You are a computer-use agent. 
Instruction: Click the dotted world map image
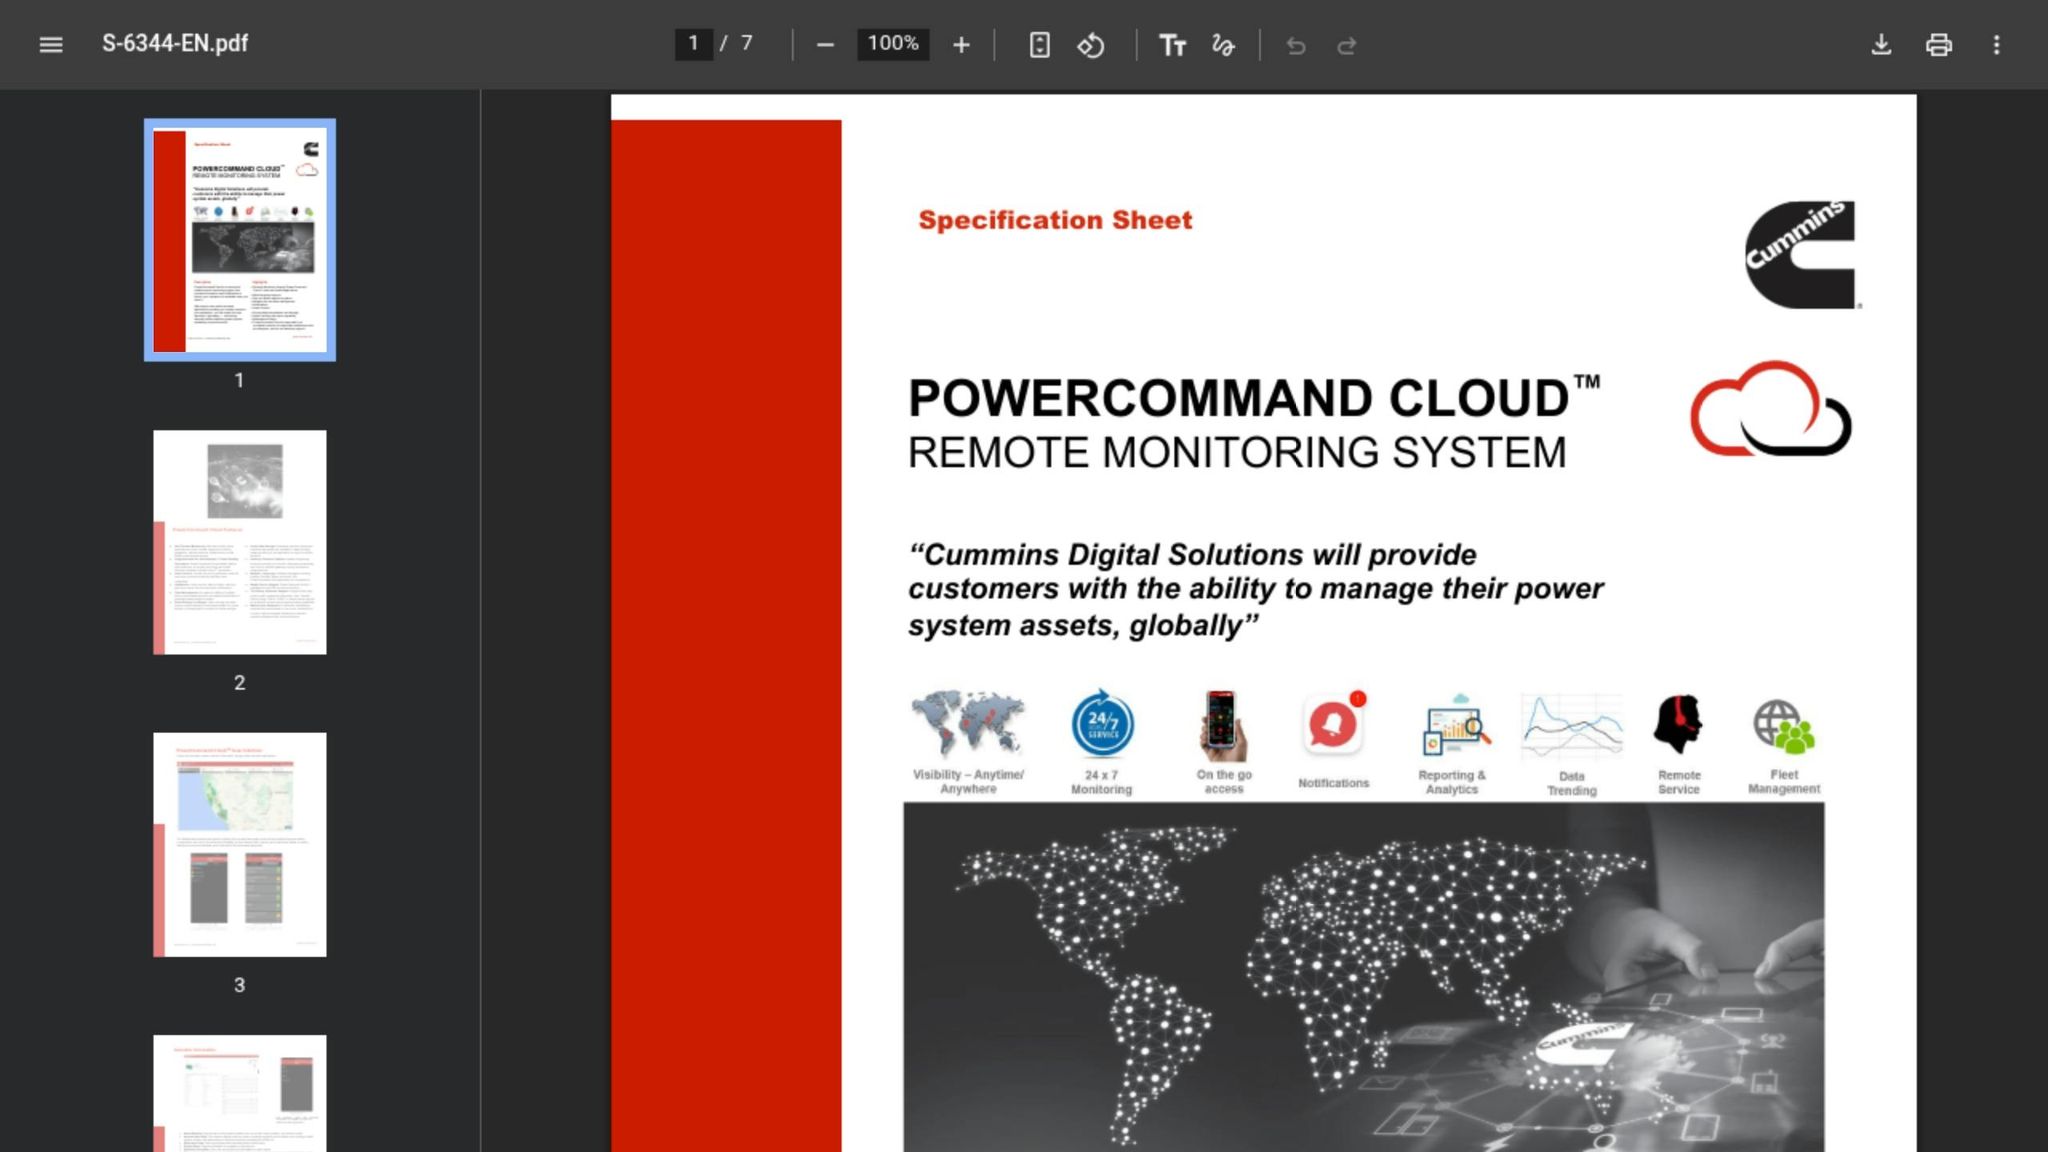[x=1363, y=977]
